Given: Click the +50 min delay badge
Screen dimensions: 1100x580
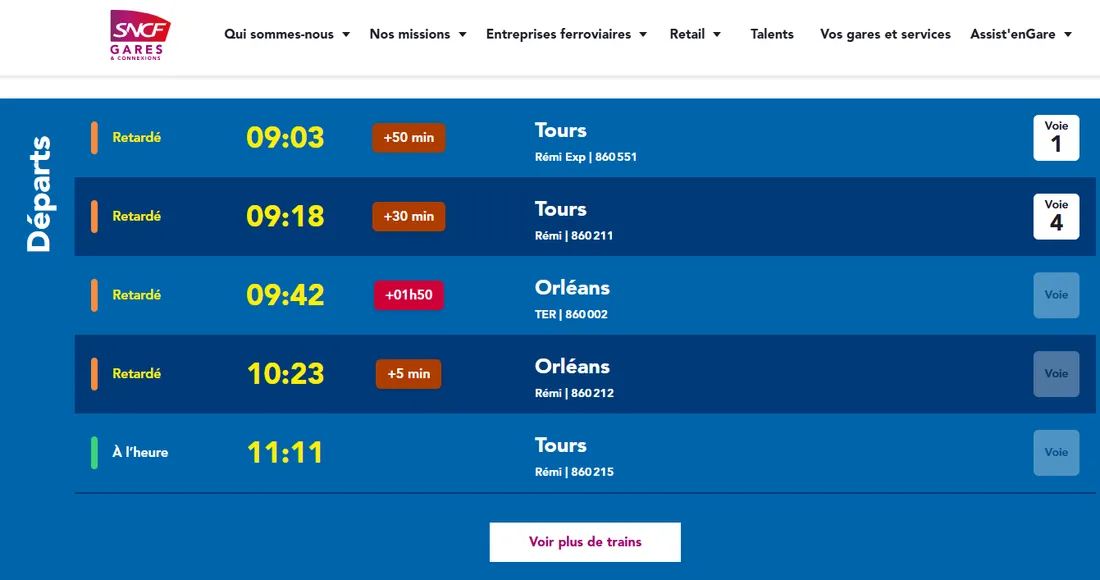Looking at the screenshot, I should click(408, 138).
